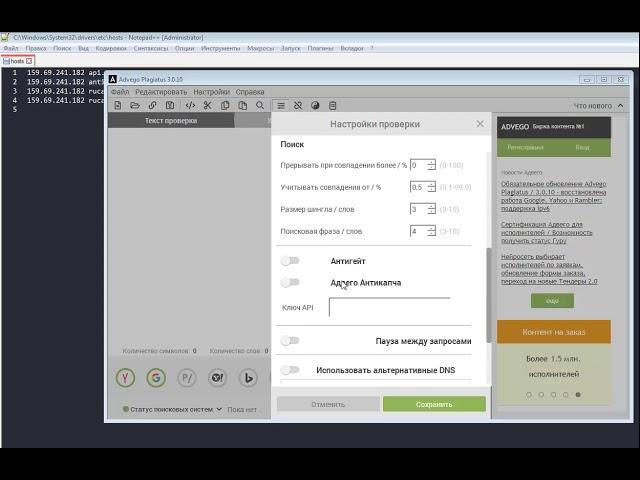Click the copy icon in toolbar

[225, 105]
